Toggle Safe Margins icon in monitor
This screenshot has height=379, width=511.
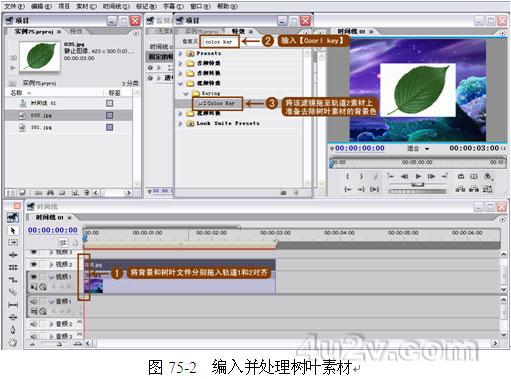(x=474, y=176)
